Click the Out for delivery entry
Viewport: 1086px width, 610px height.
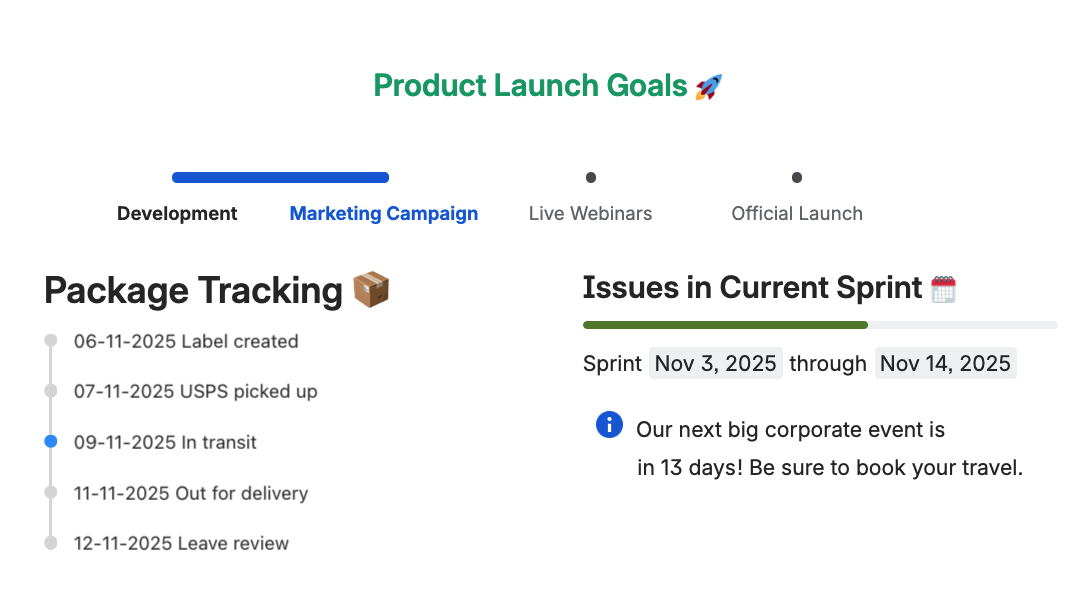(191, 493)
